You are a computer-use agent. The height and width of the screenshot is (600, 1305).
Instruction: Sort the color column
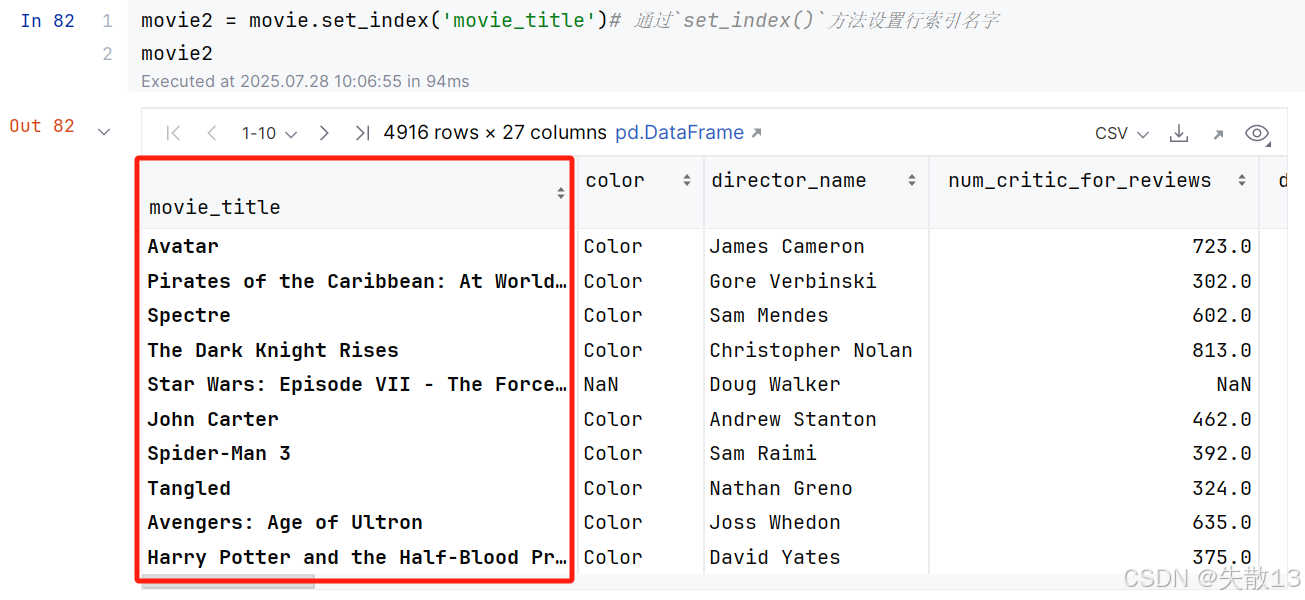tap(687, 180)
